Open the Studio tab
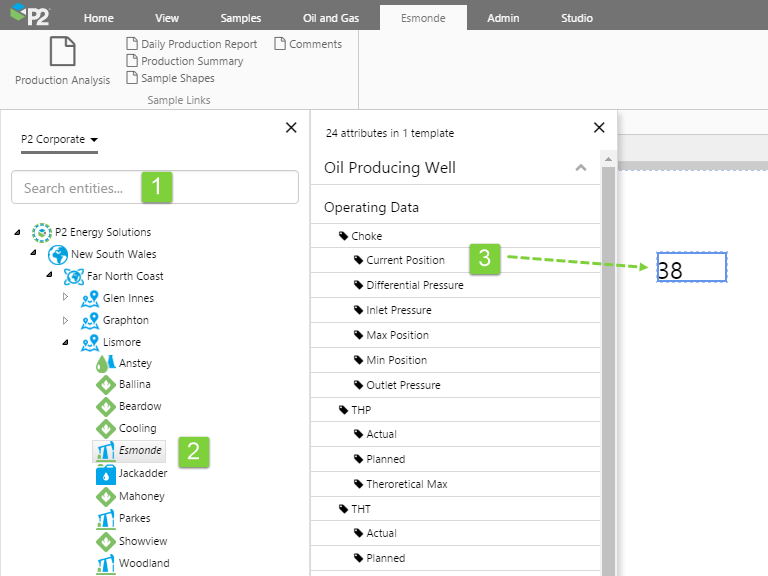 (x=576, y=18)
